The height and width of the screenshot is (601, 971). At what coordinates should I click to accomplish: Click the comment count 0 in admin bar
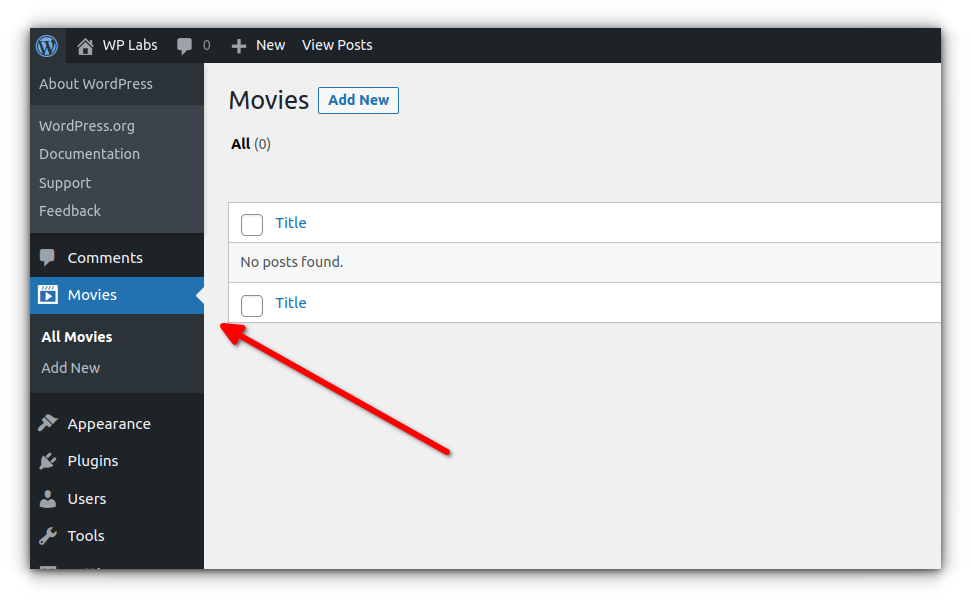point(207,45)
